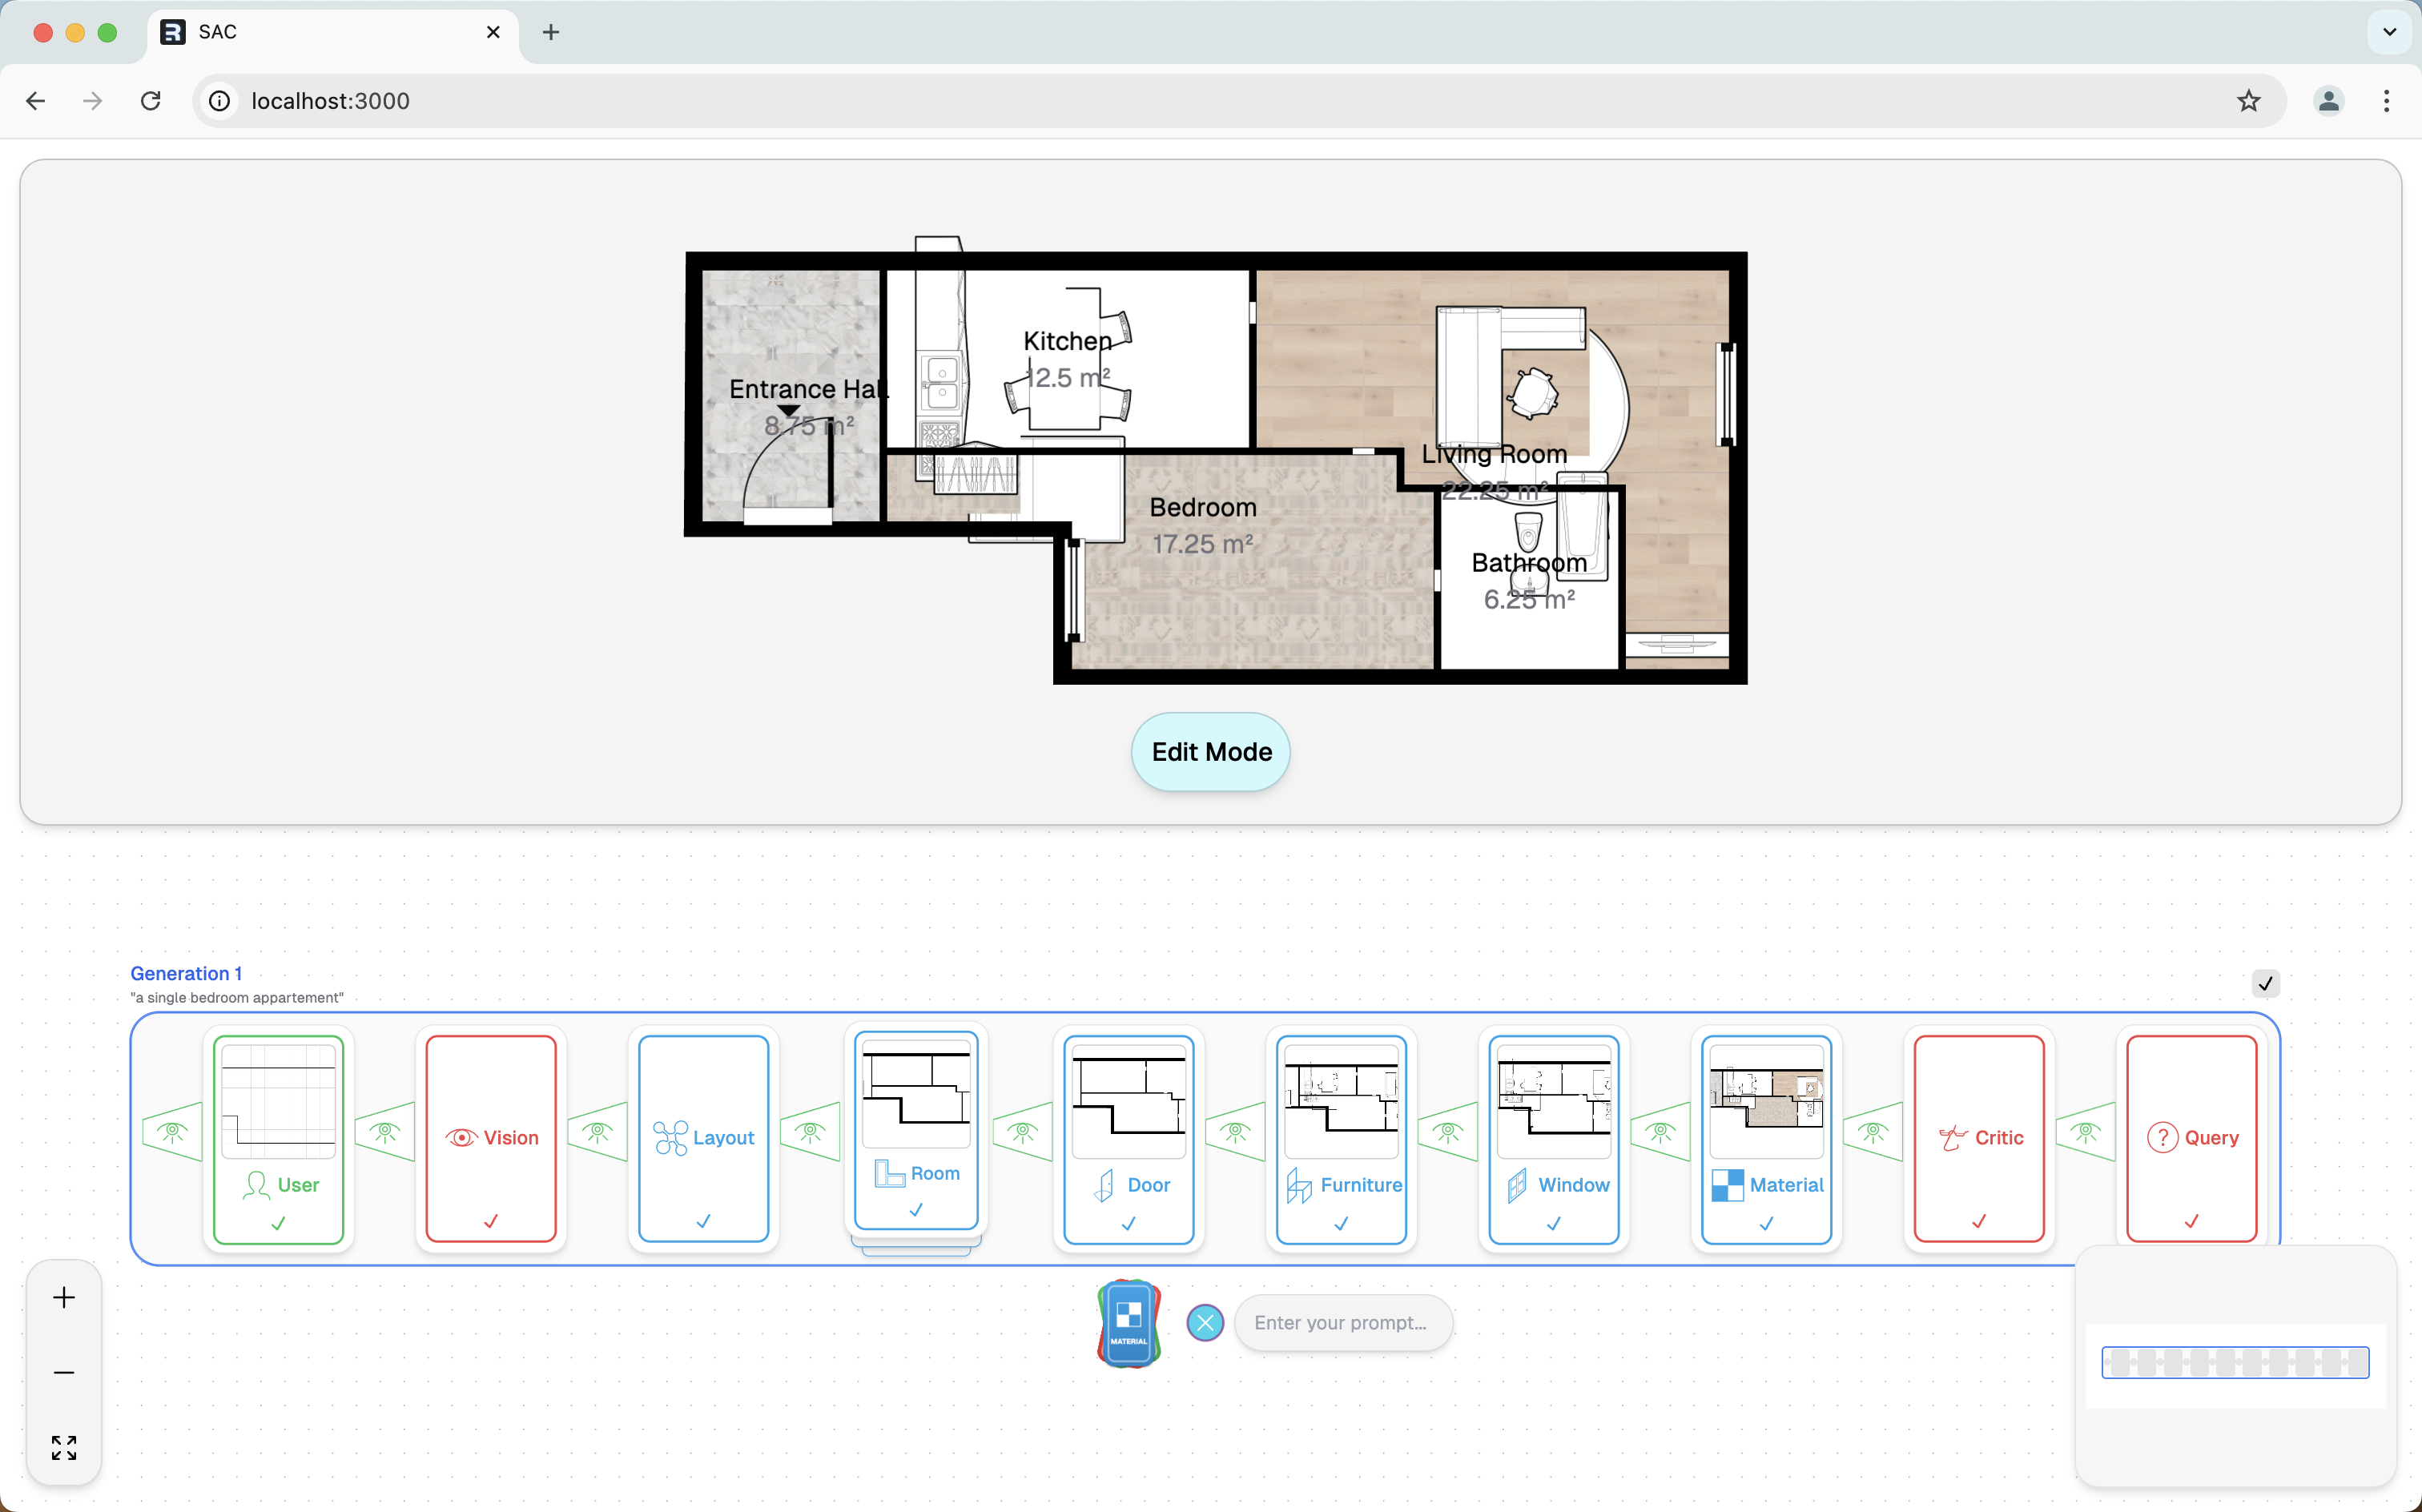Click the zoom in plus icon

click(x=64, y=1298)
